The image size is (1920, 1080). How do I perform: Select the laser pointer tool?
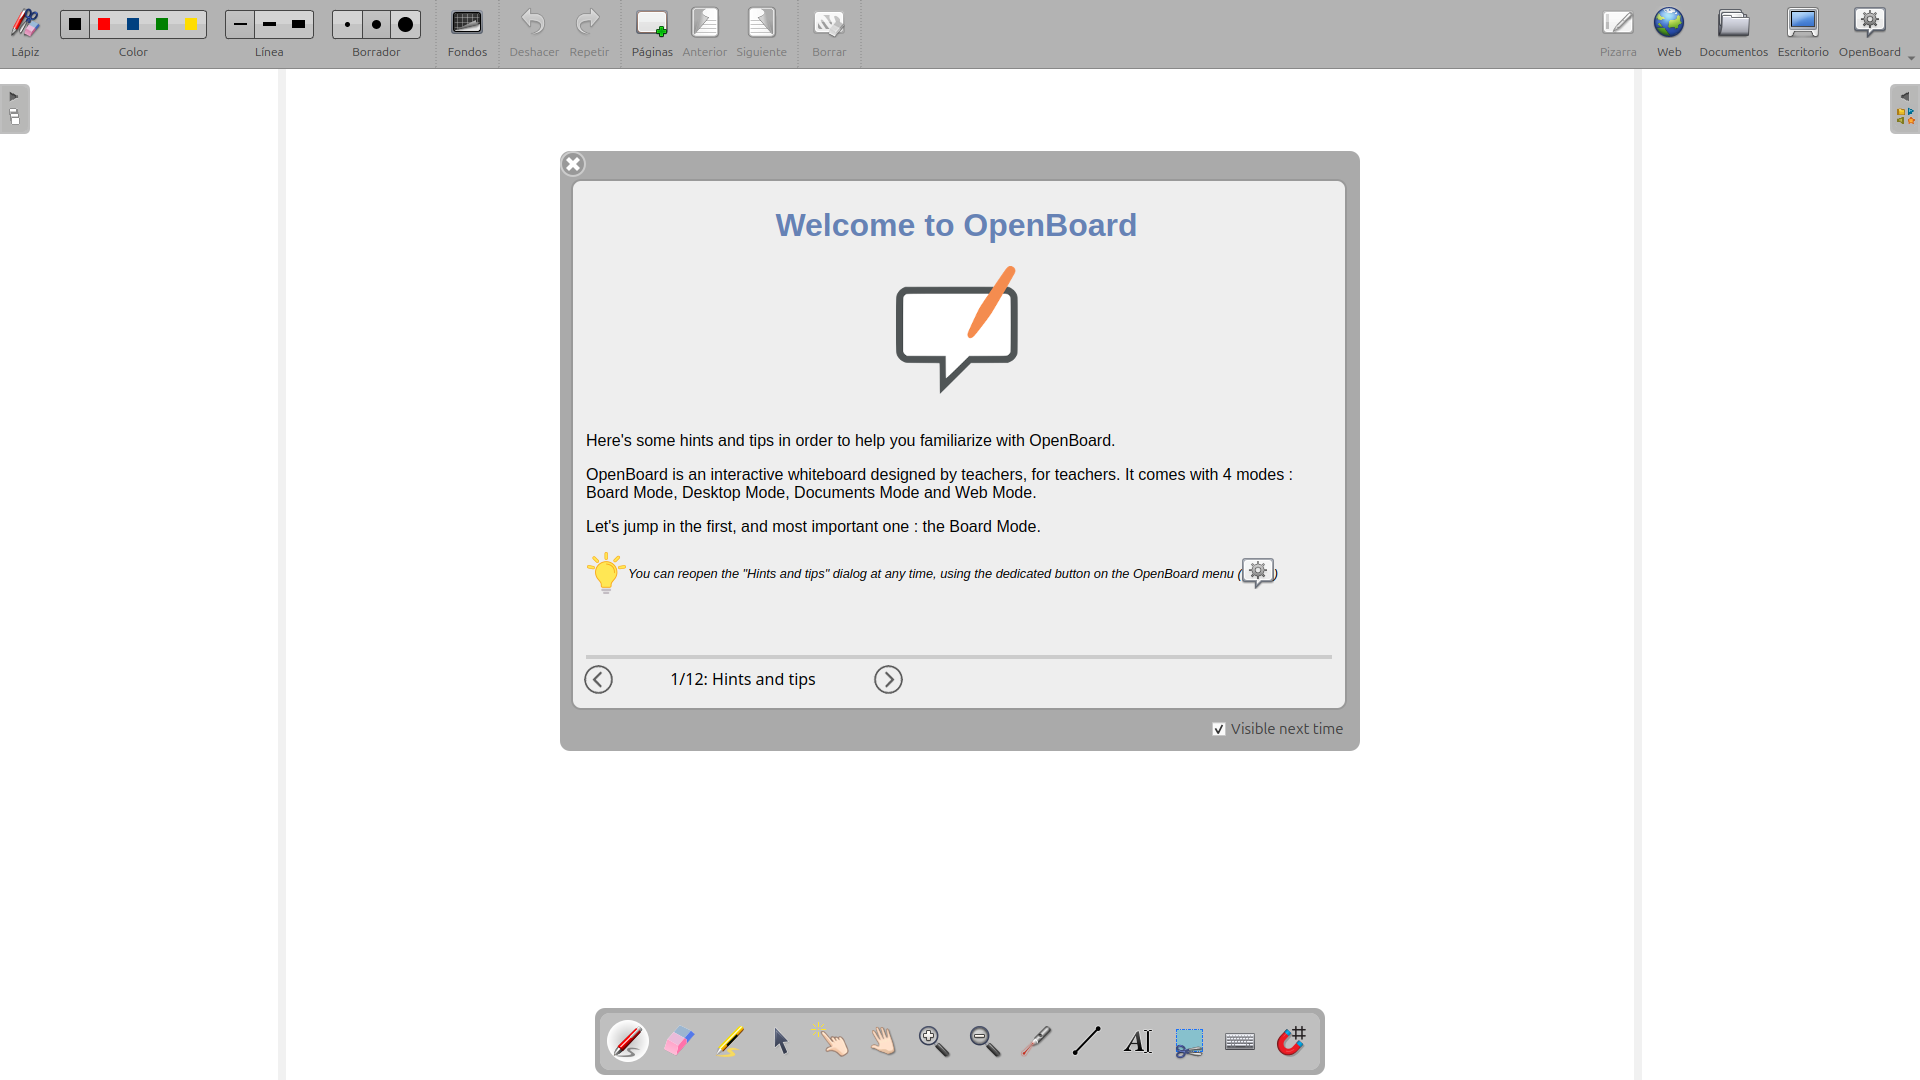(x=1036, y=1042)
